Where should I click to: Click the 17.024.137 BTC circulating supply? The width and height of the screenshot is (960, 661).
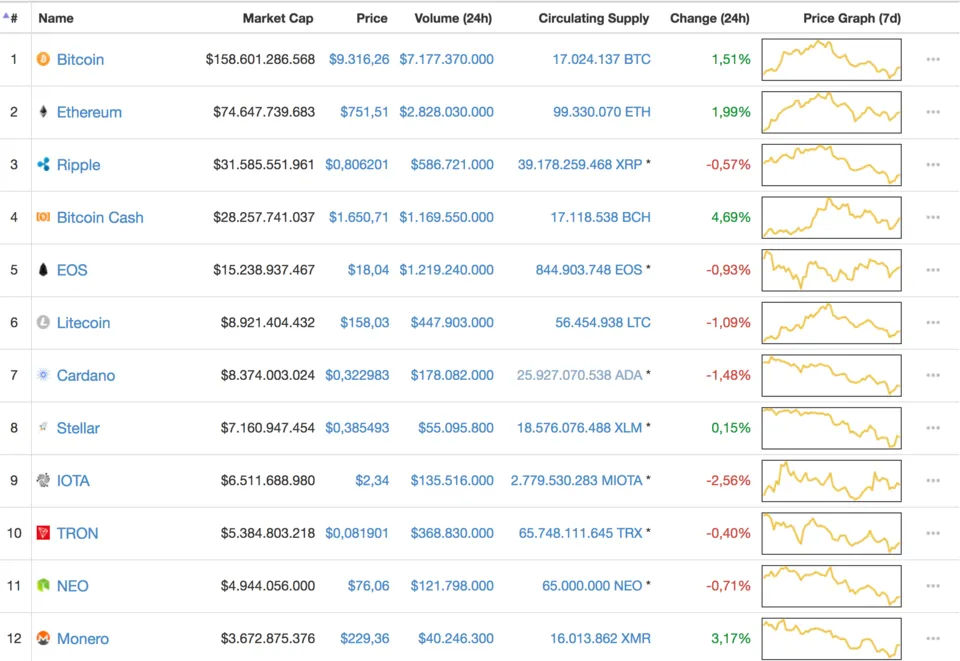click(601, 59)
